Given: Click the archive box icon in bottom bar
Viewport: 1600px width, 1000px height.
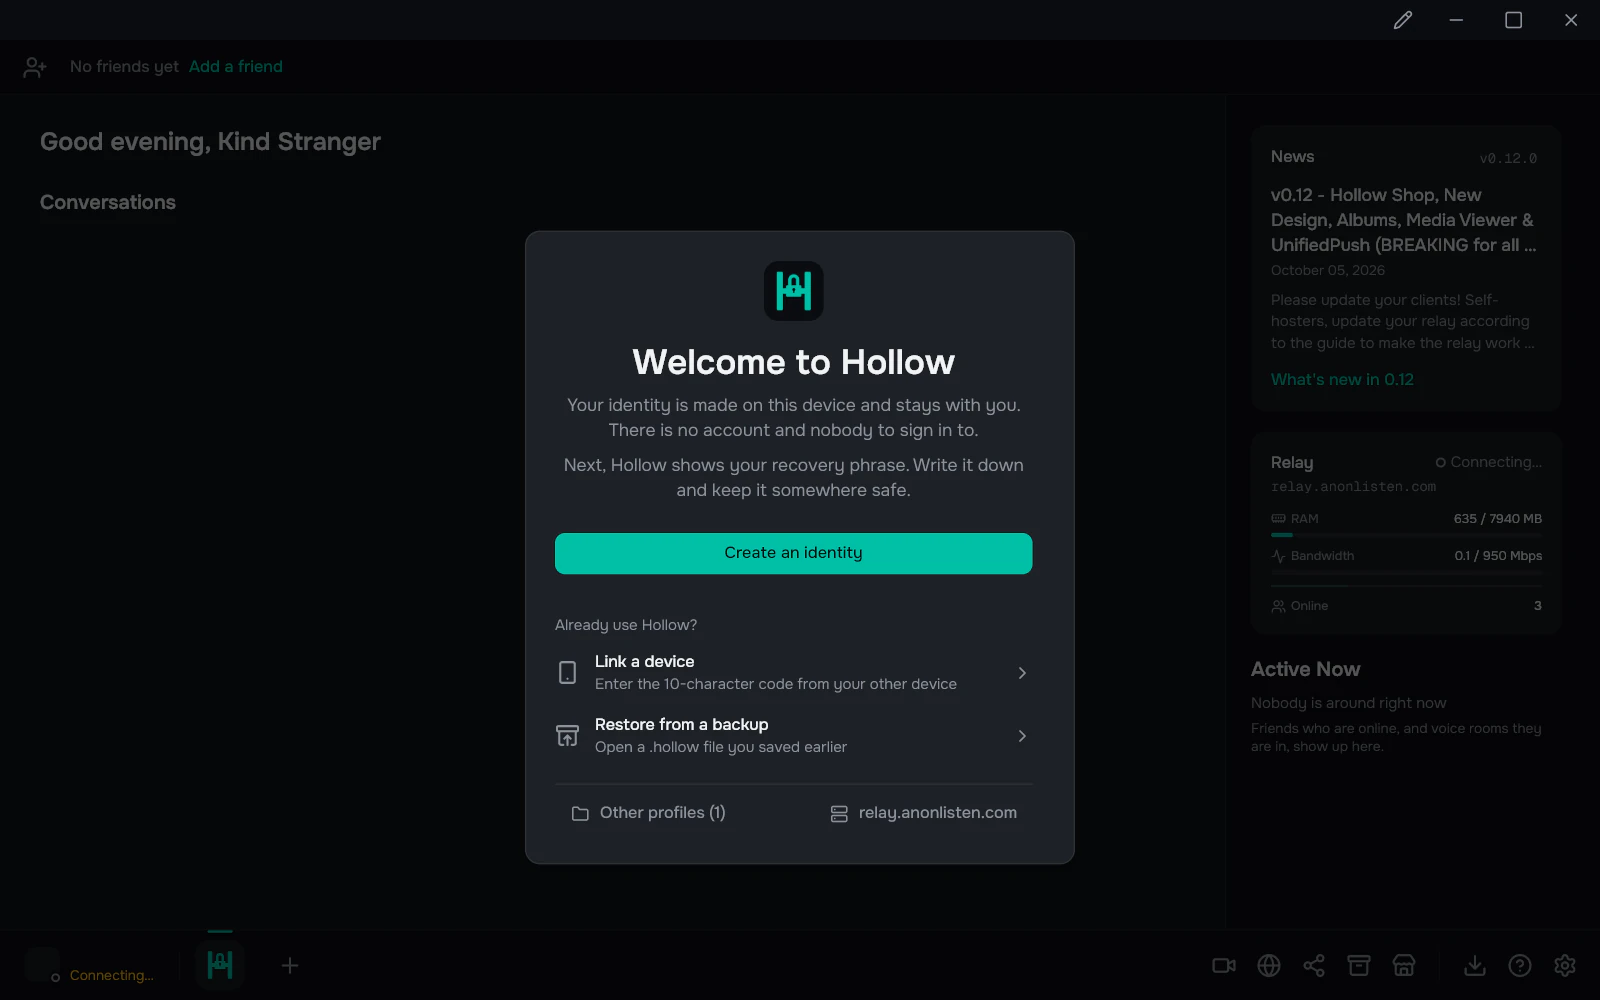Looking at the screenshot, I should click(x=1359, y=965).
